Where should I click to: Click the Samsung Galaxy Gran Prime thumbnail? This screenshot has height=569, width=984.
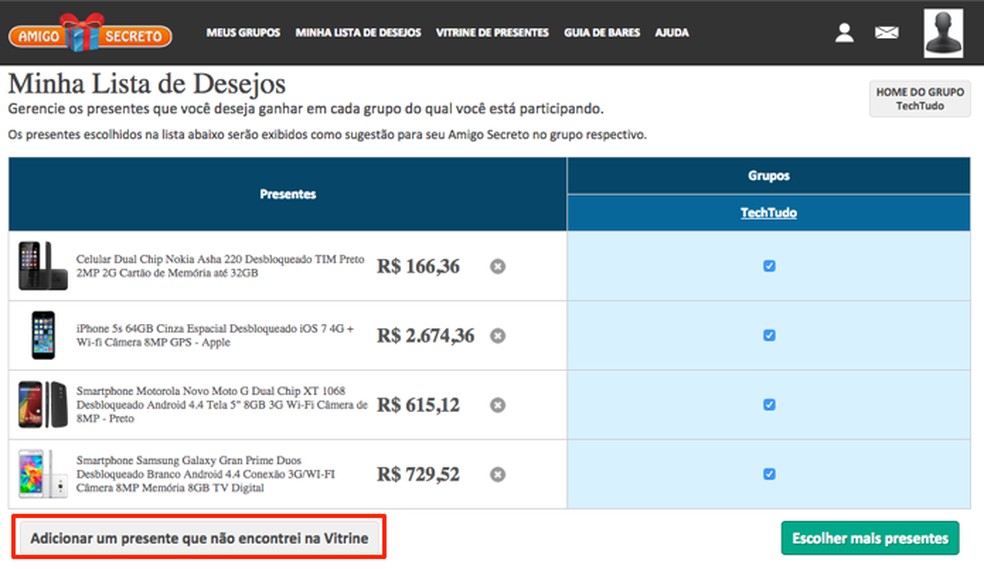tap(43, 474)
